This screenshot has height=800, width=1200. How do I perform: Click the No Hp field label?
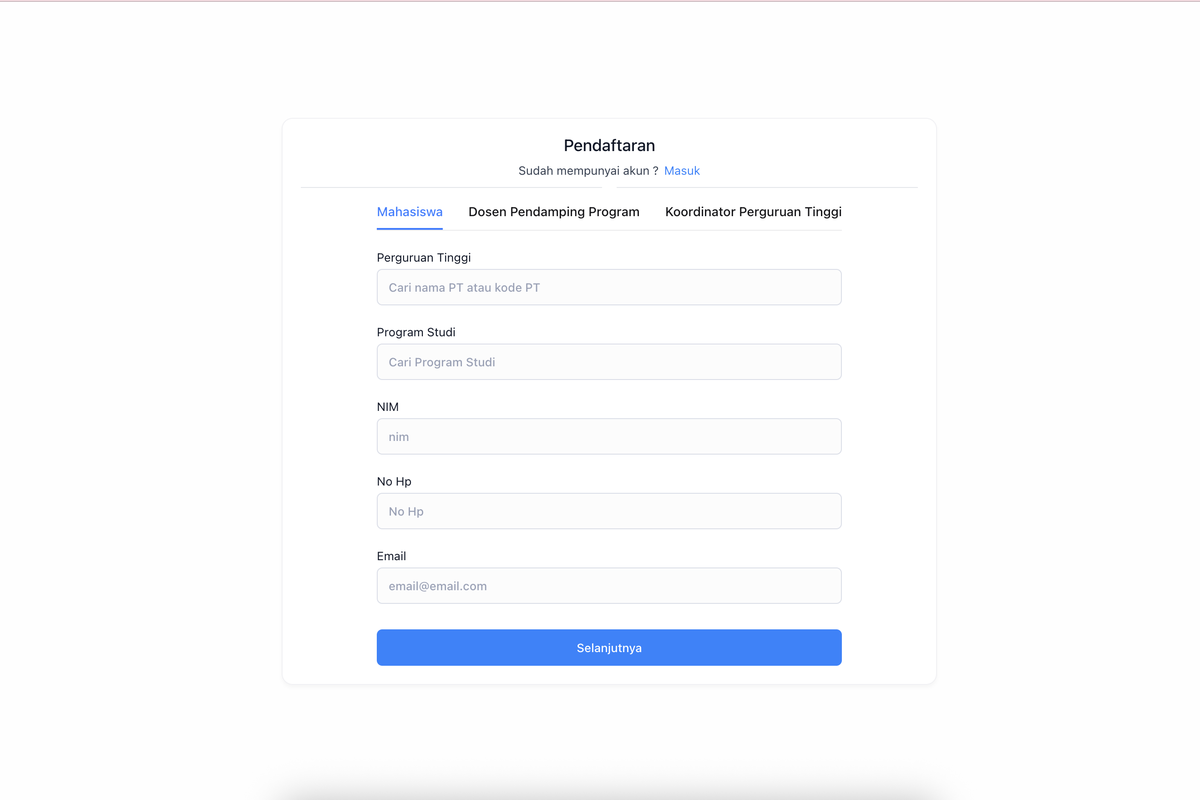394,481
